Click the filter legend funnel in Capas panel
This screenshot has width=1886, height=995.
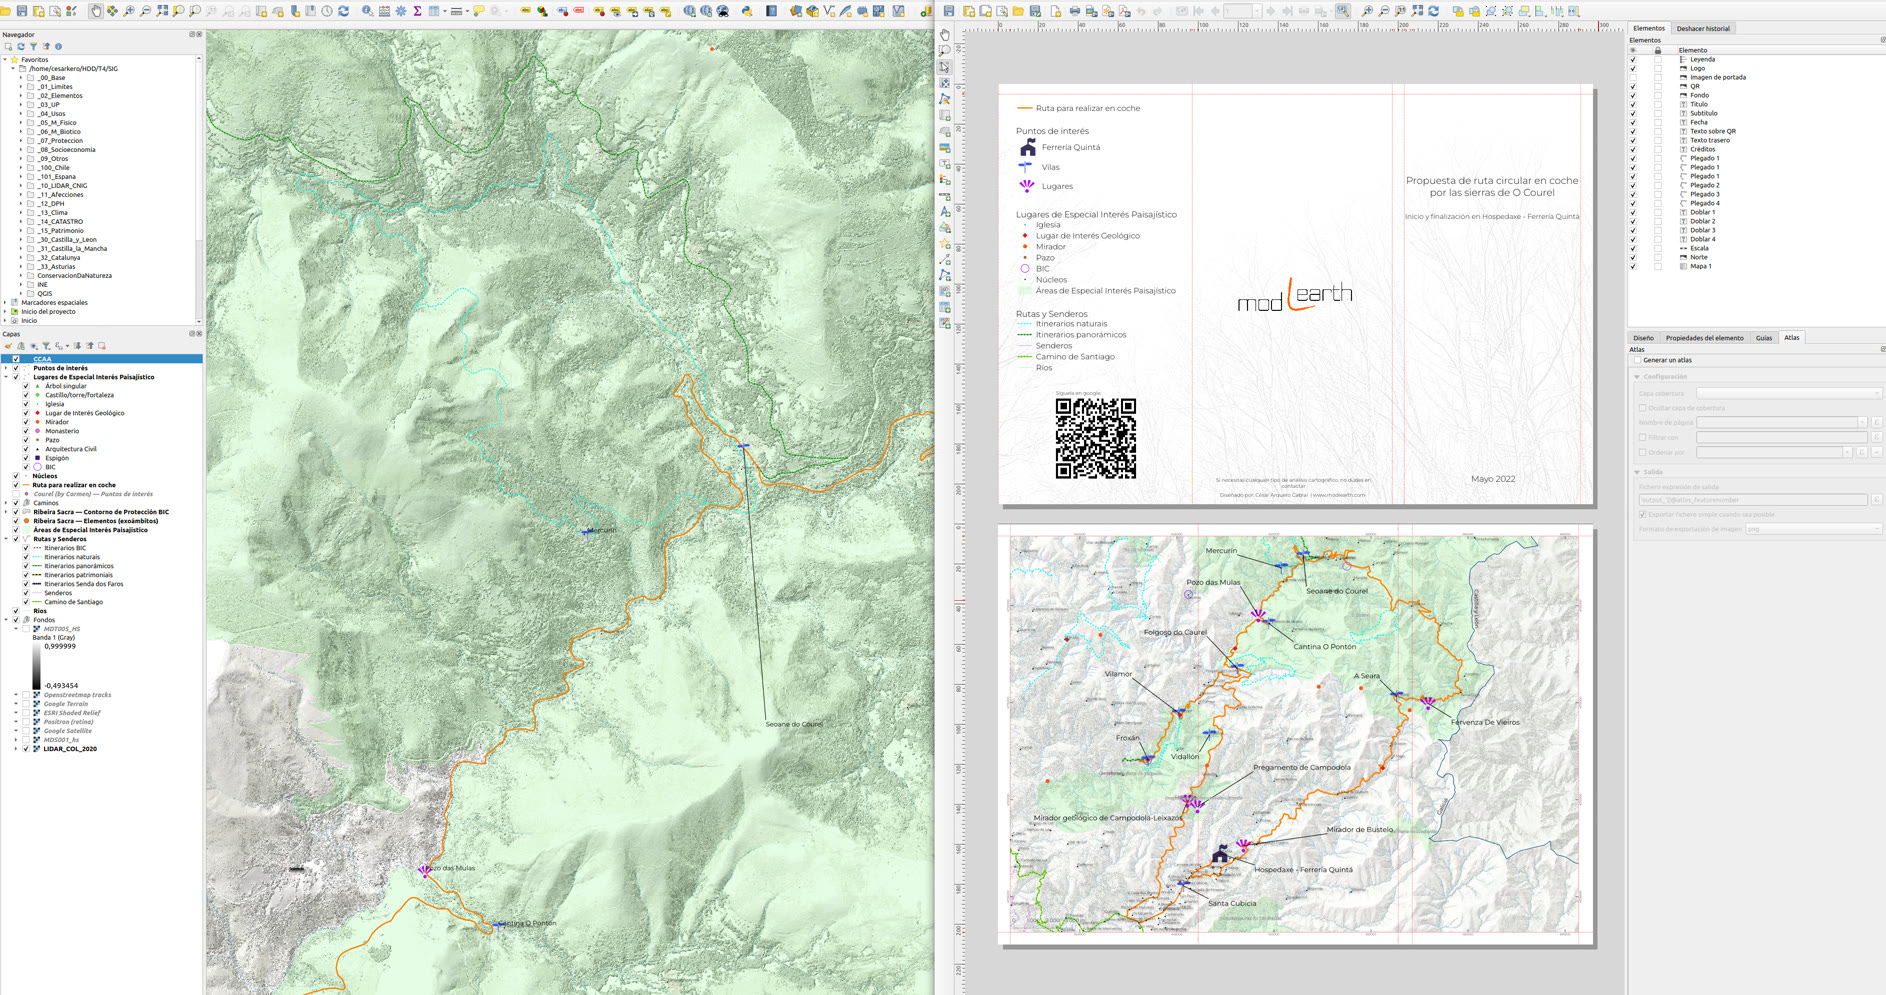point(46,346)
